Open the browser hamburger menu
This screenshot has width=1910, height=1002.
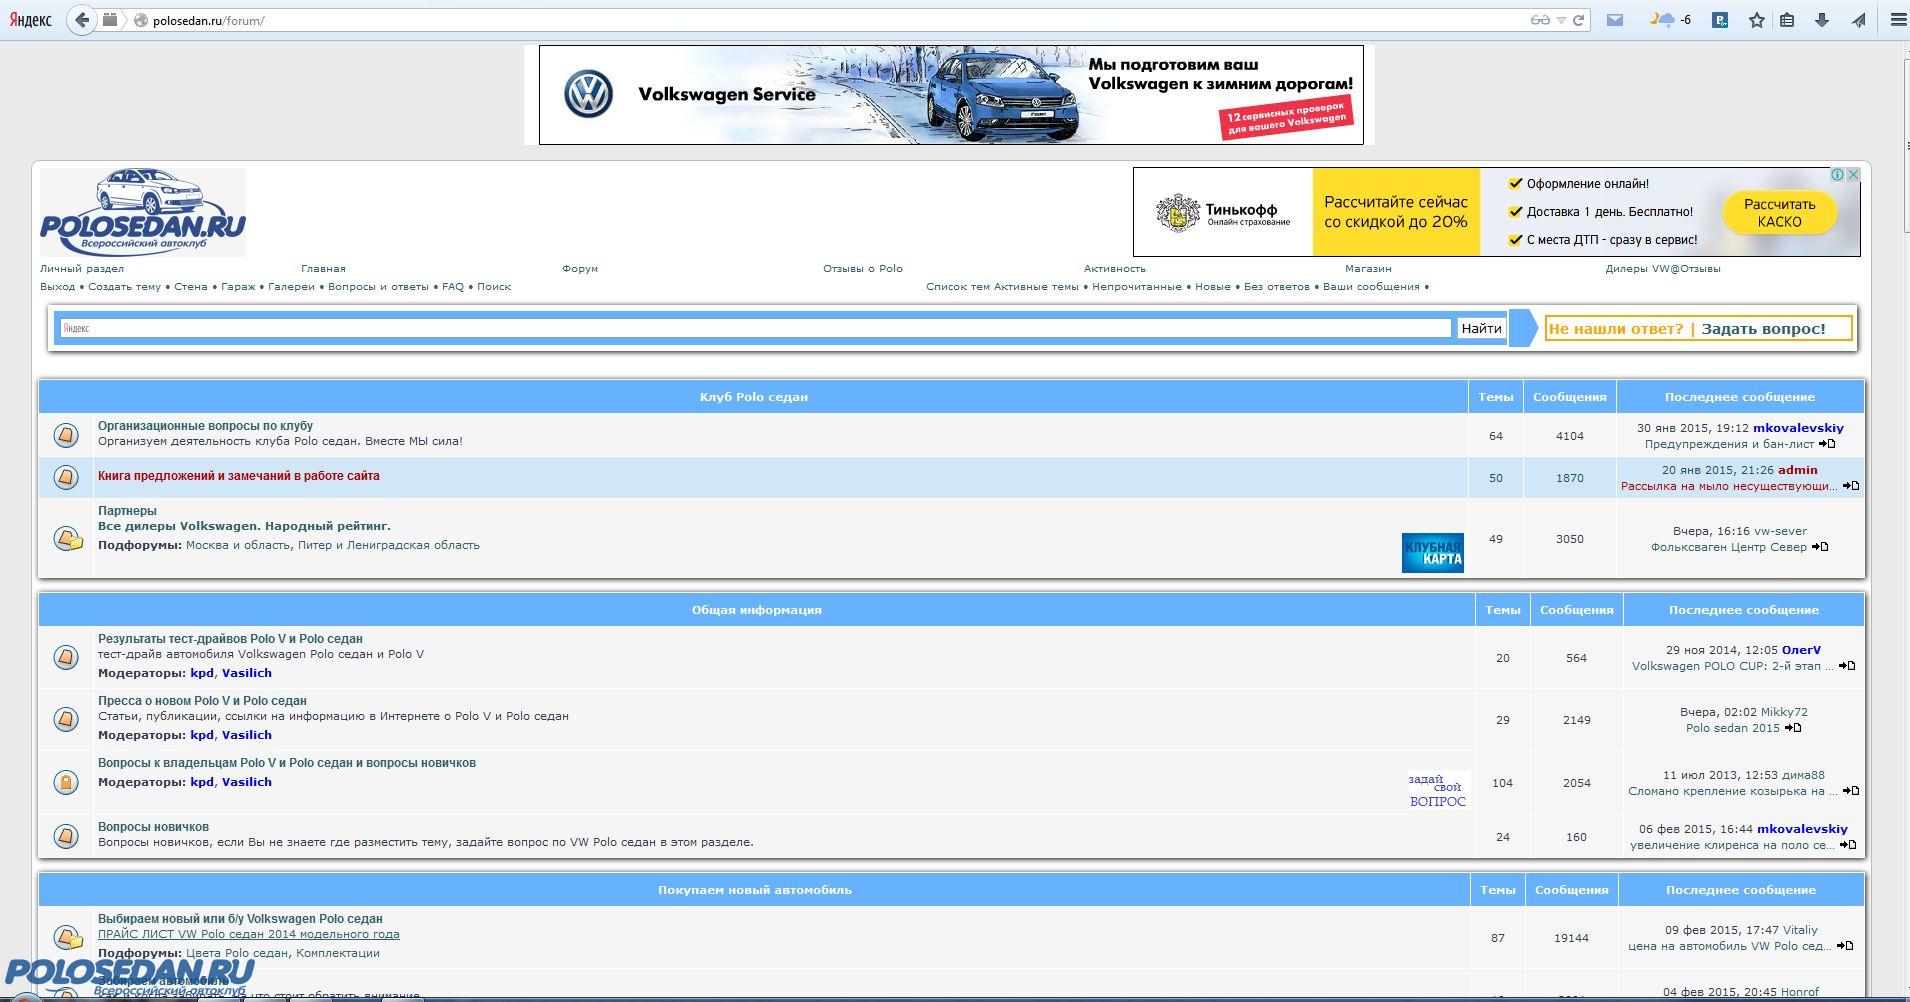1898,20
